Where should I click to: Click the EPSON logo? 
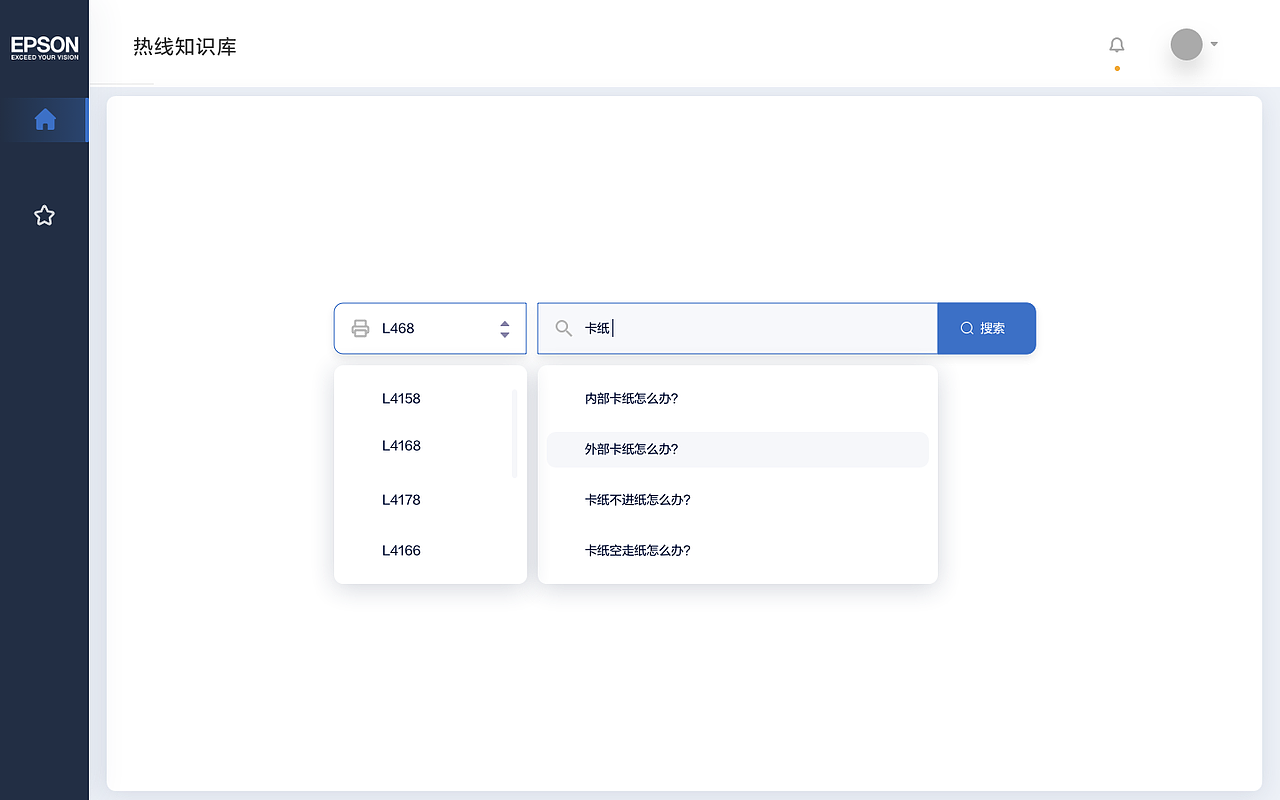click(x=45, y=47)
